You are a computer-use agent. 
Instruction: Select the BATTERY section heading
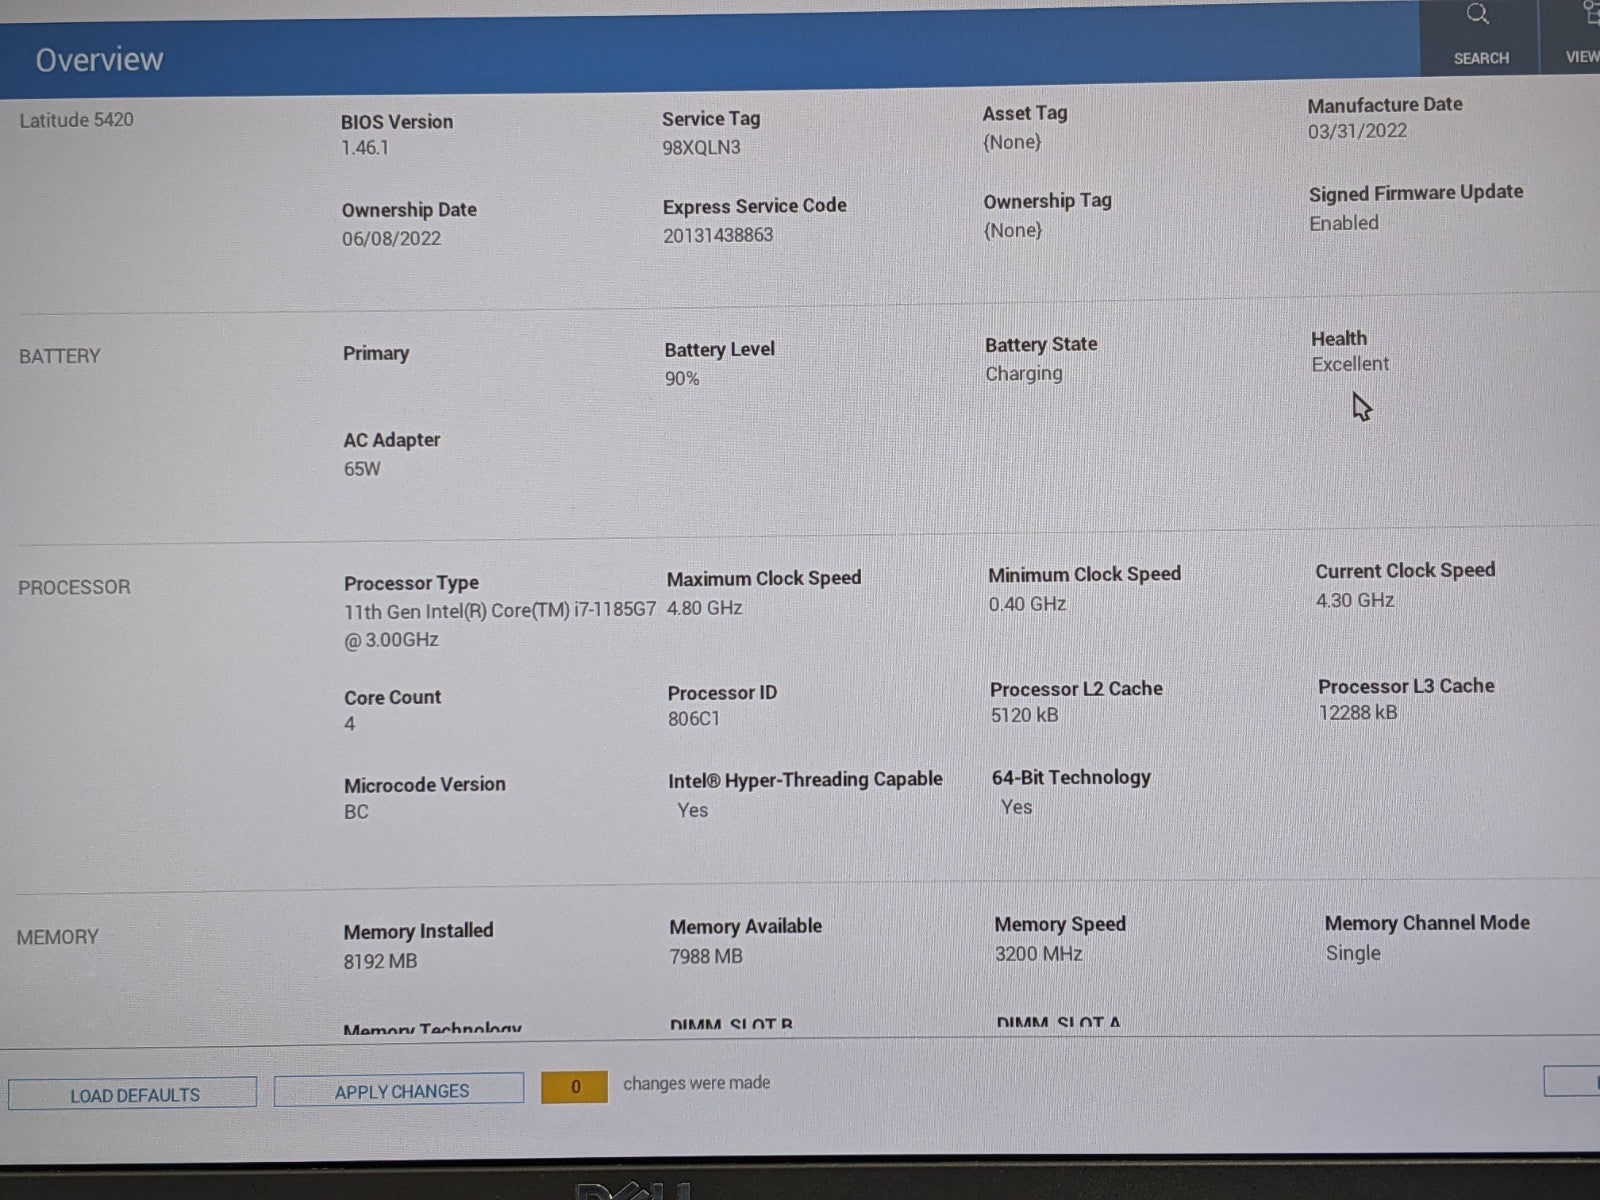[60, 356]
